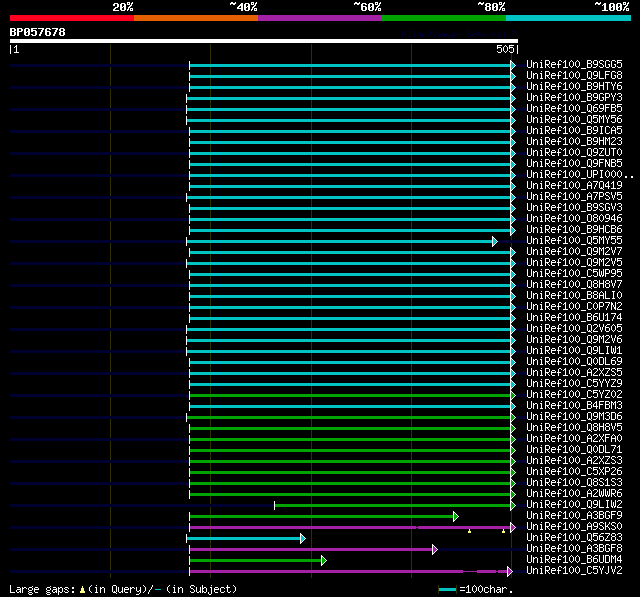Select the cyan alignment bar for B9SGG5
The height and width of the screenshot is (597, 640).
click(x=350, y=65)
